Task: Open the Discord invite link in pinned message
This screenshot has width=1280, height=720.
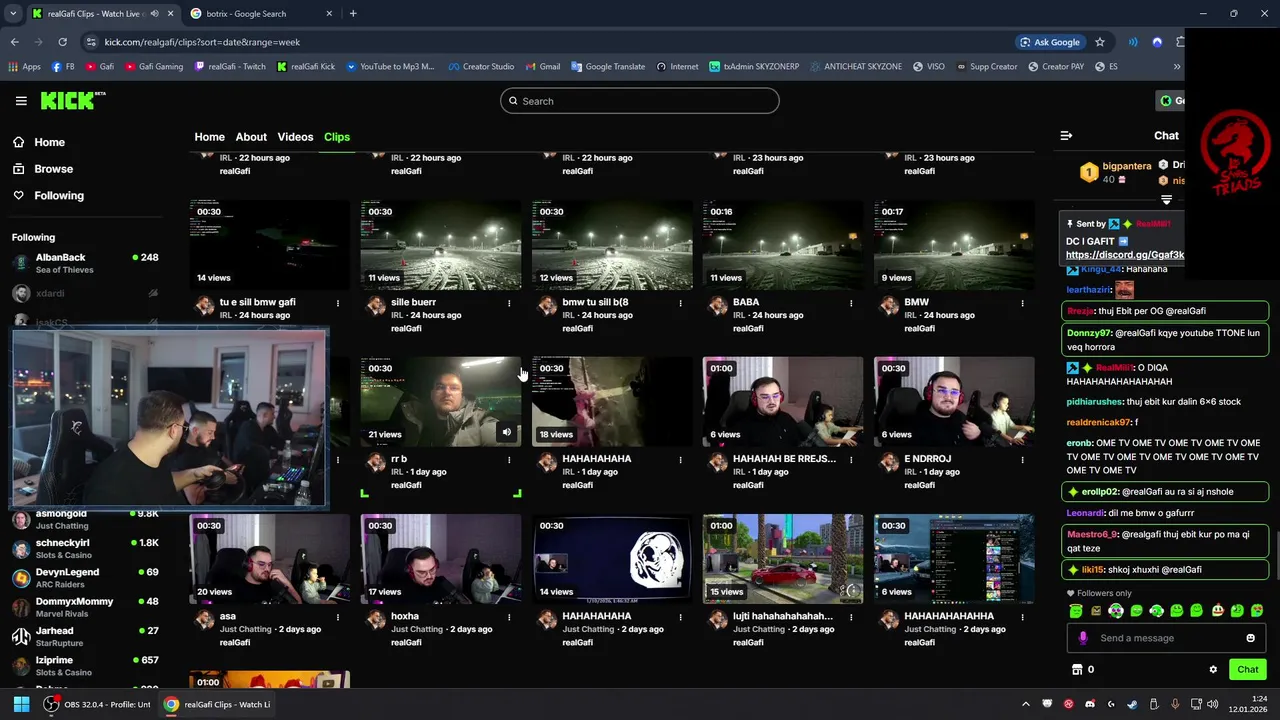Action: tap(1125, 255)
